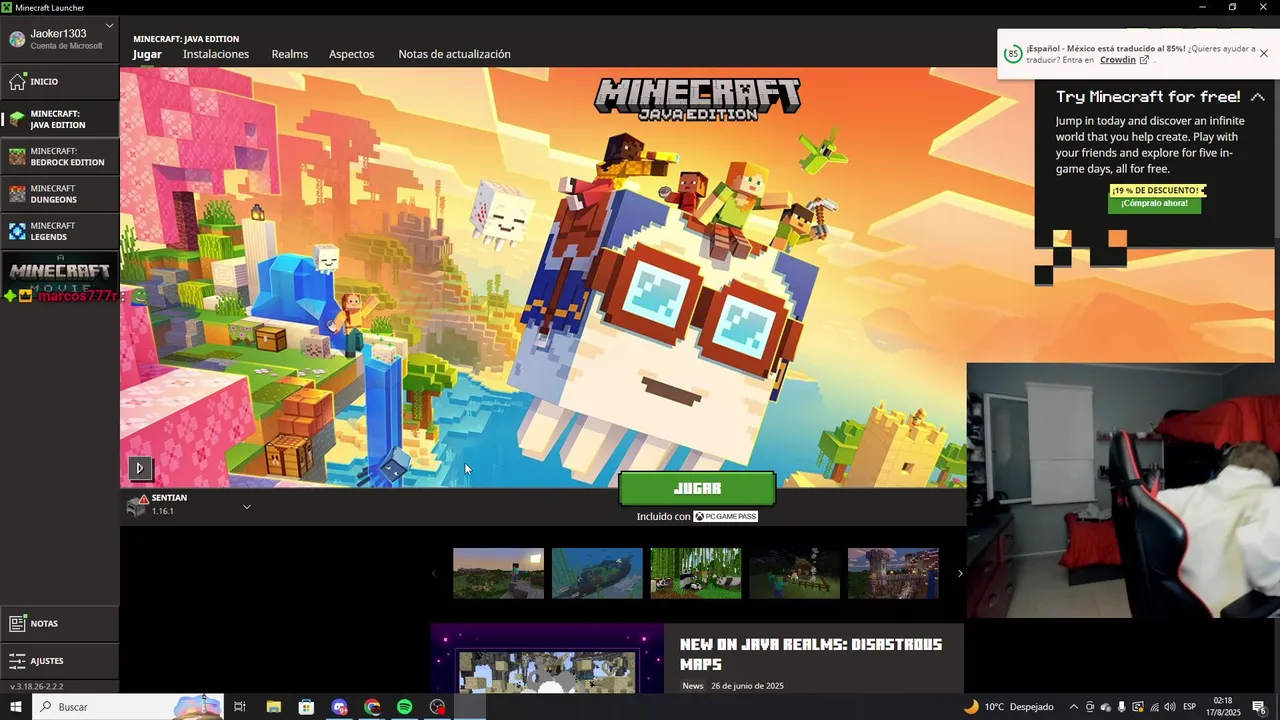1280x720 pixels.
Task: Click the ESP language indicator
Action: 1190,707
